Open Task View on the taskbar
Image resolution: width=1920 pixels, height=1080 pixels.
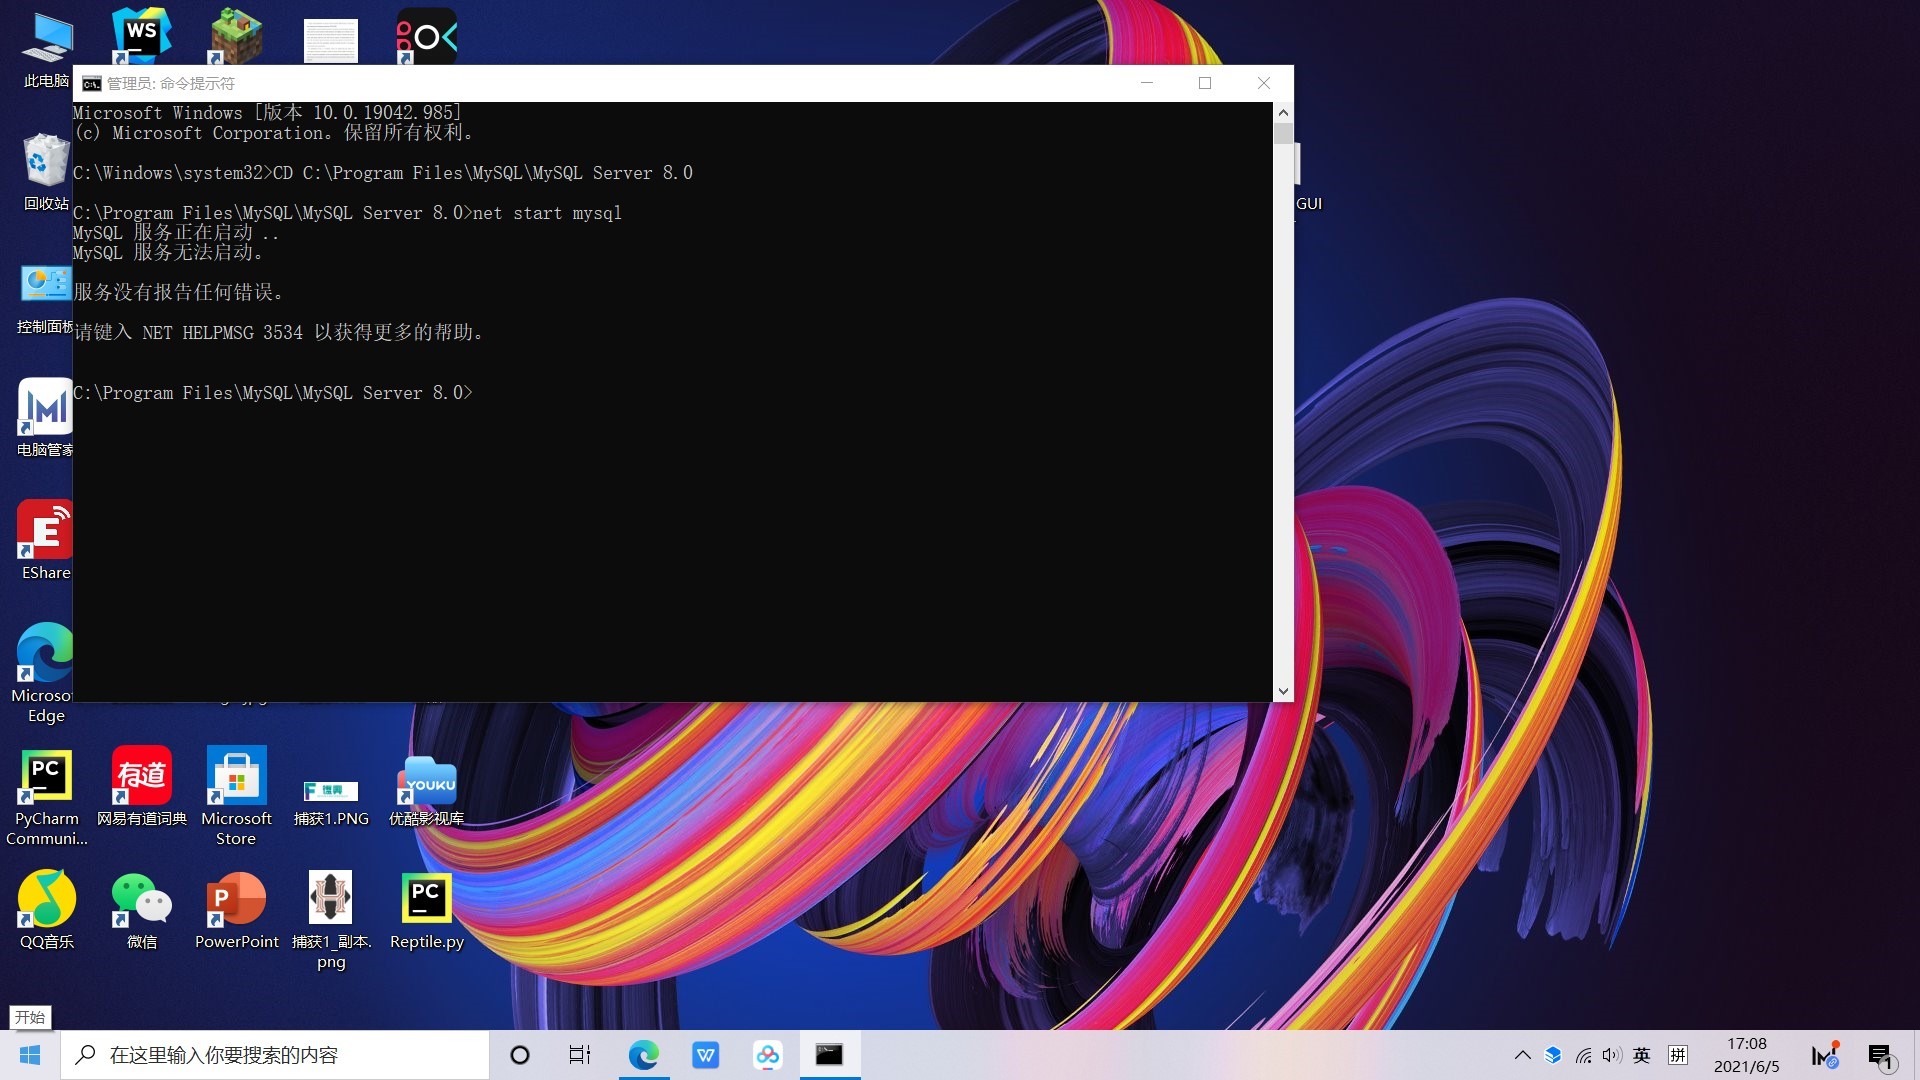pyautogui.click(x=580, y=1055)
